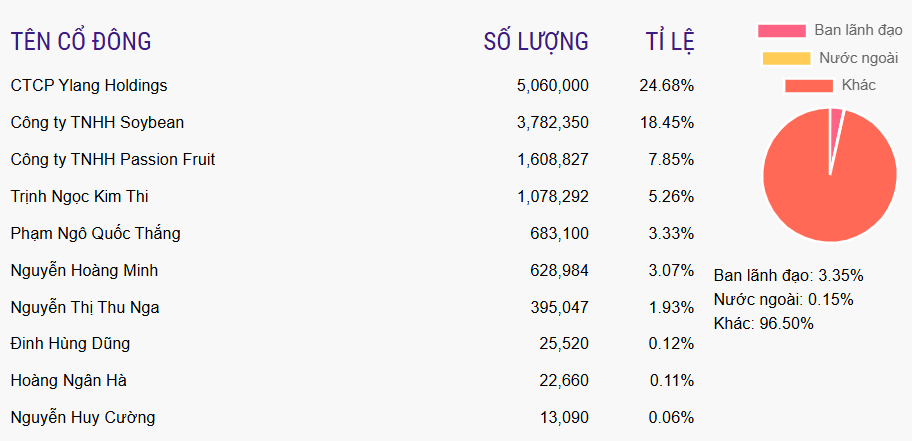Open Đinh Hùng Dũng shareholder row
912x441 pixels.
pos(70,344)
